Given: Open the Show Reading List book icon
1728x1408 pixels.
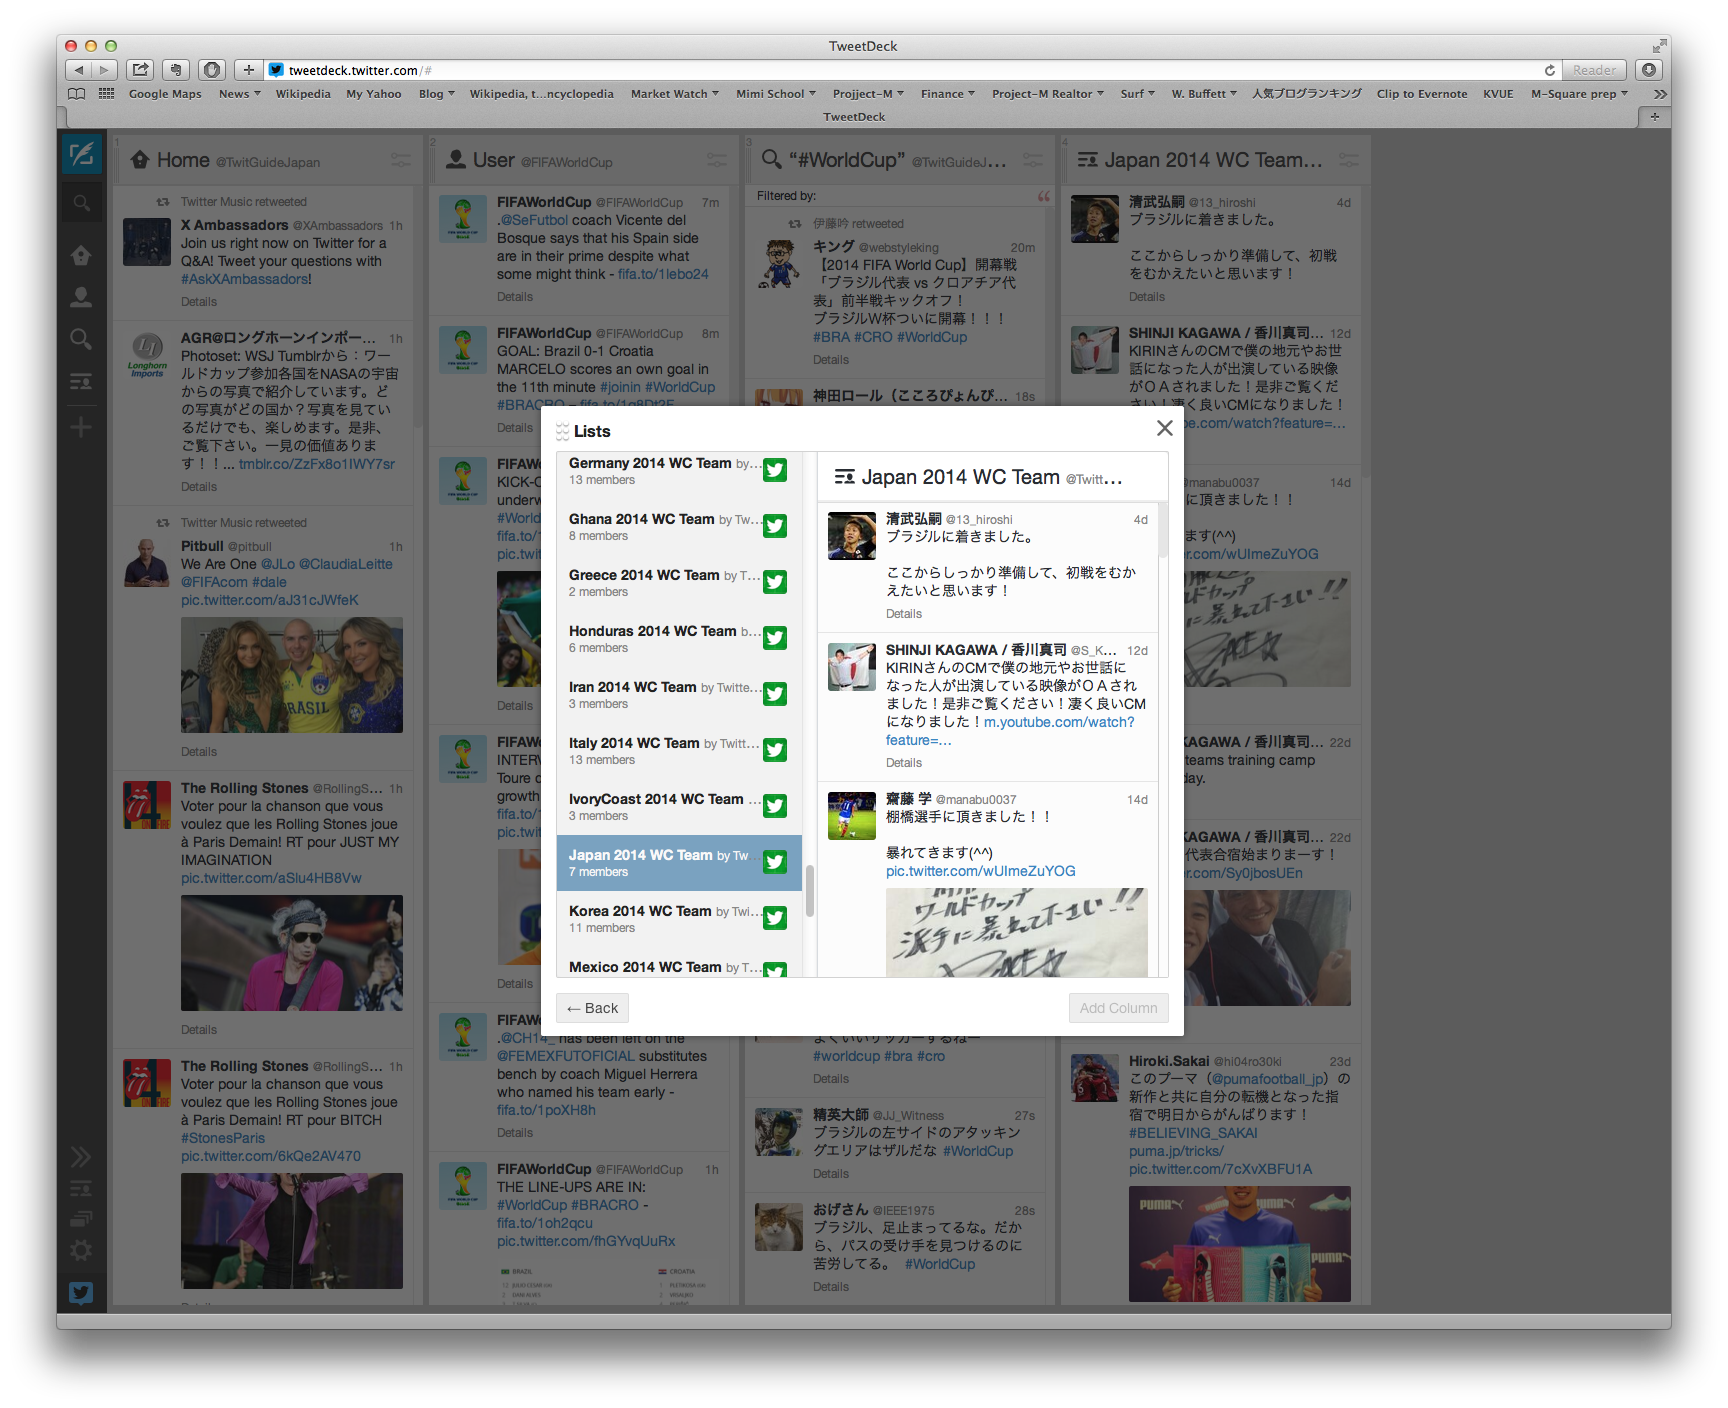Looking at the screenshot, I should (76, 94).
